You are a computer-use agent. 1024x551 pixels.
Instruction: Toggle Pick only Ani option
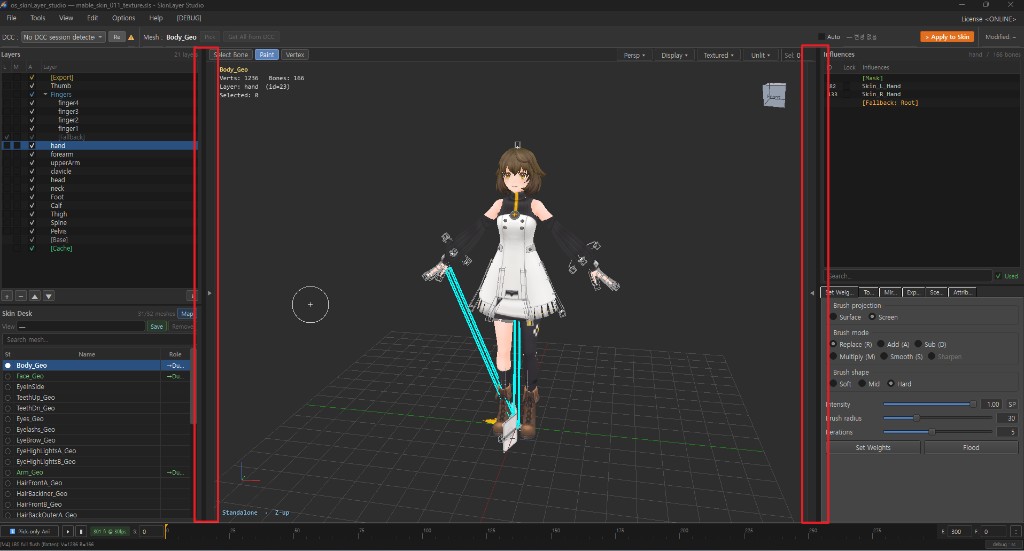30,531
